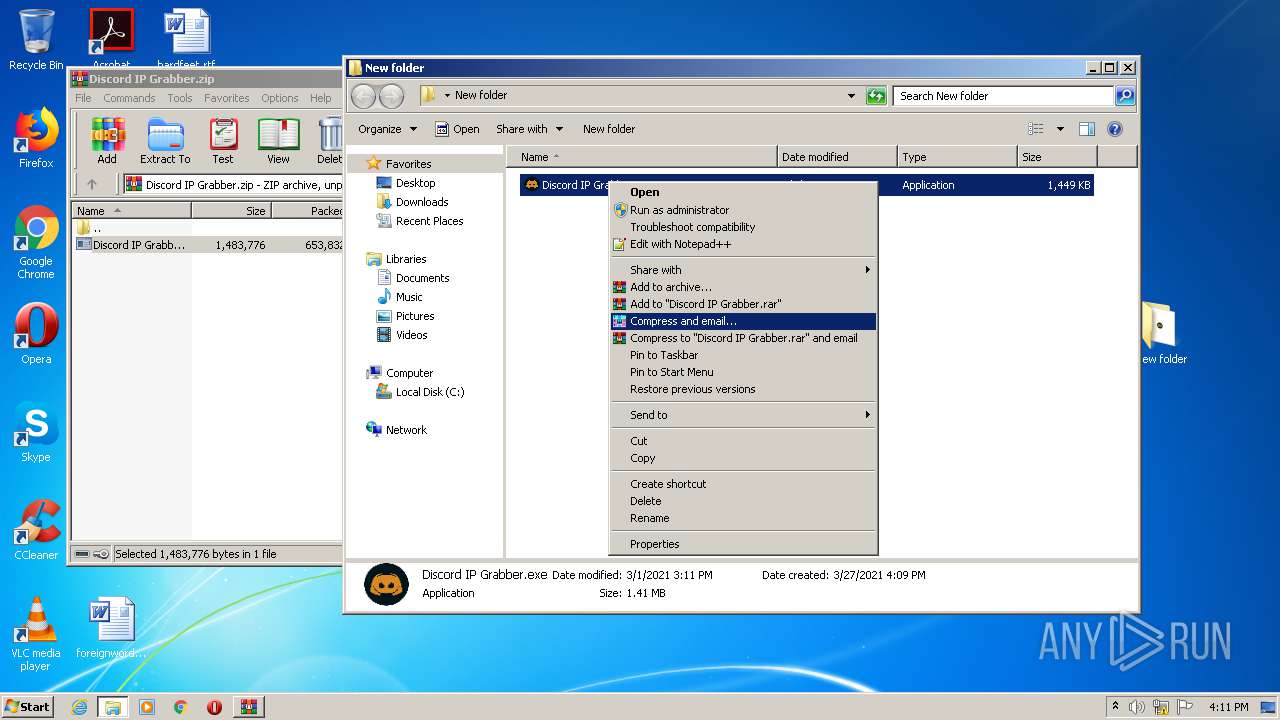
Task: Click the Explorer back navigation arrow
Action: [364, 96]
